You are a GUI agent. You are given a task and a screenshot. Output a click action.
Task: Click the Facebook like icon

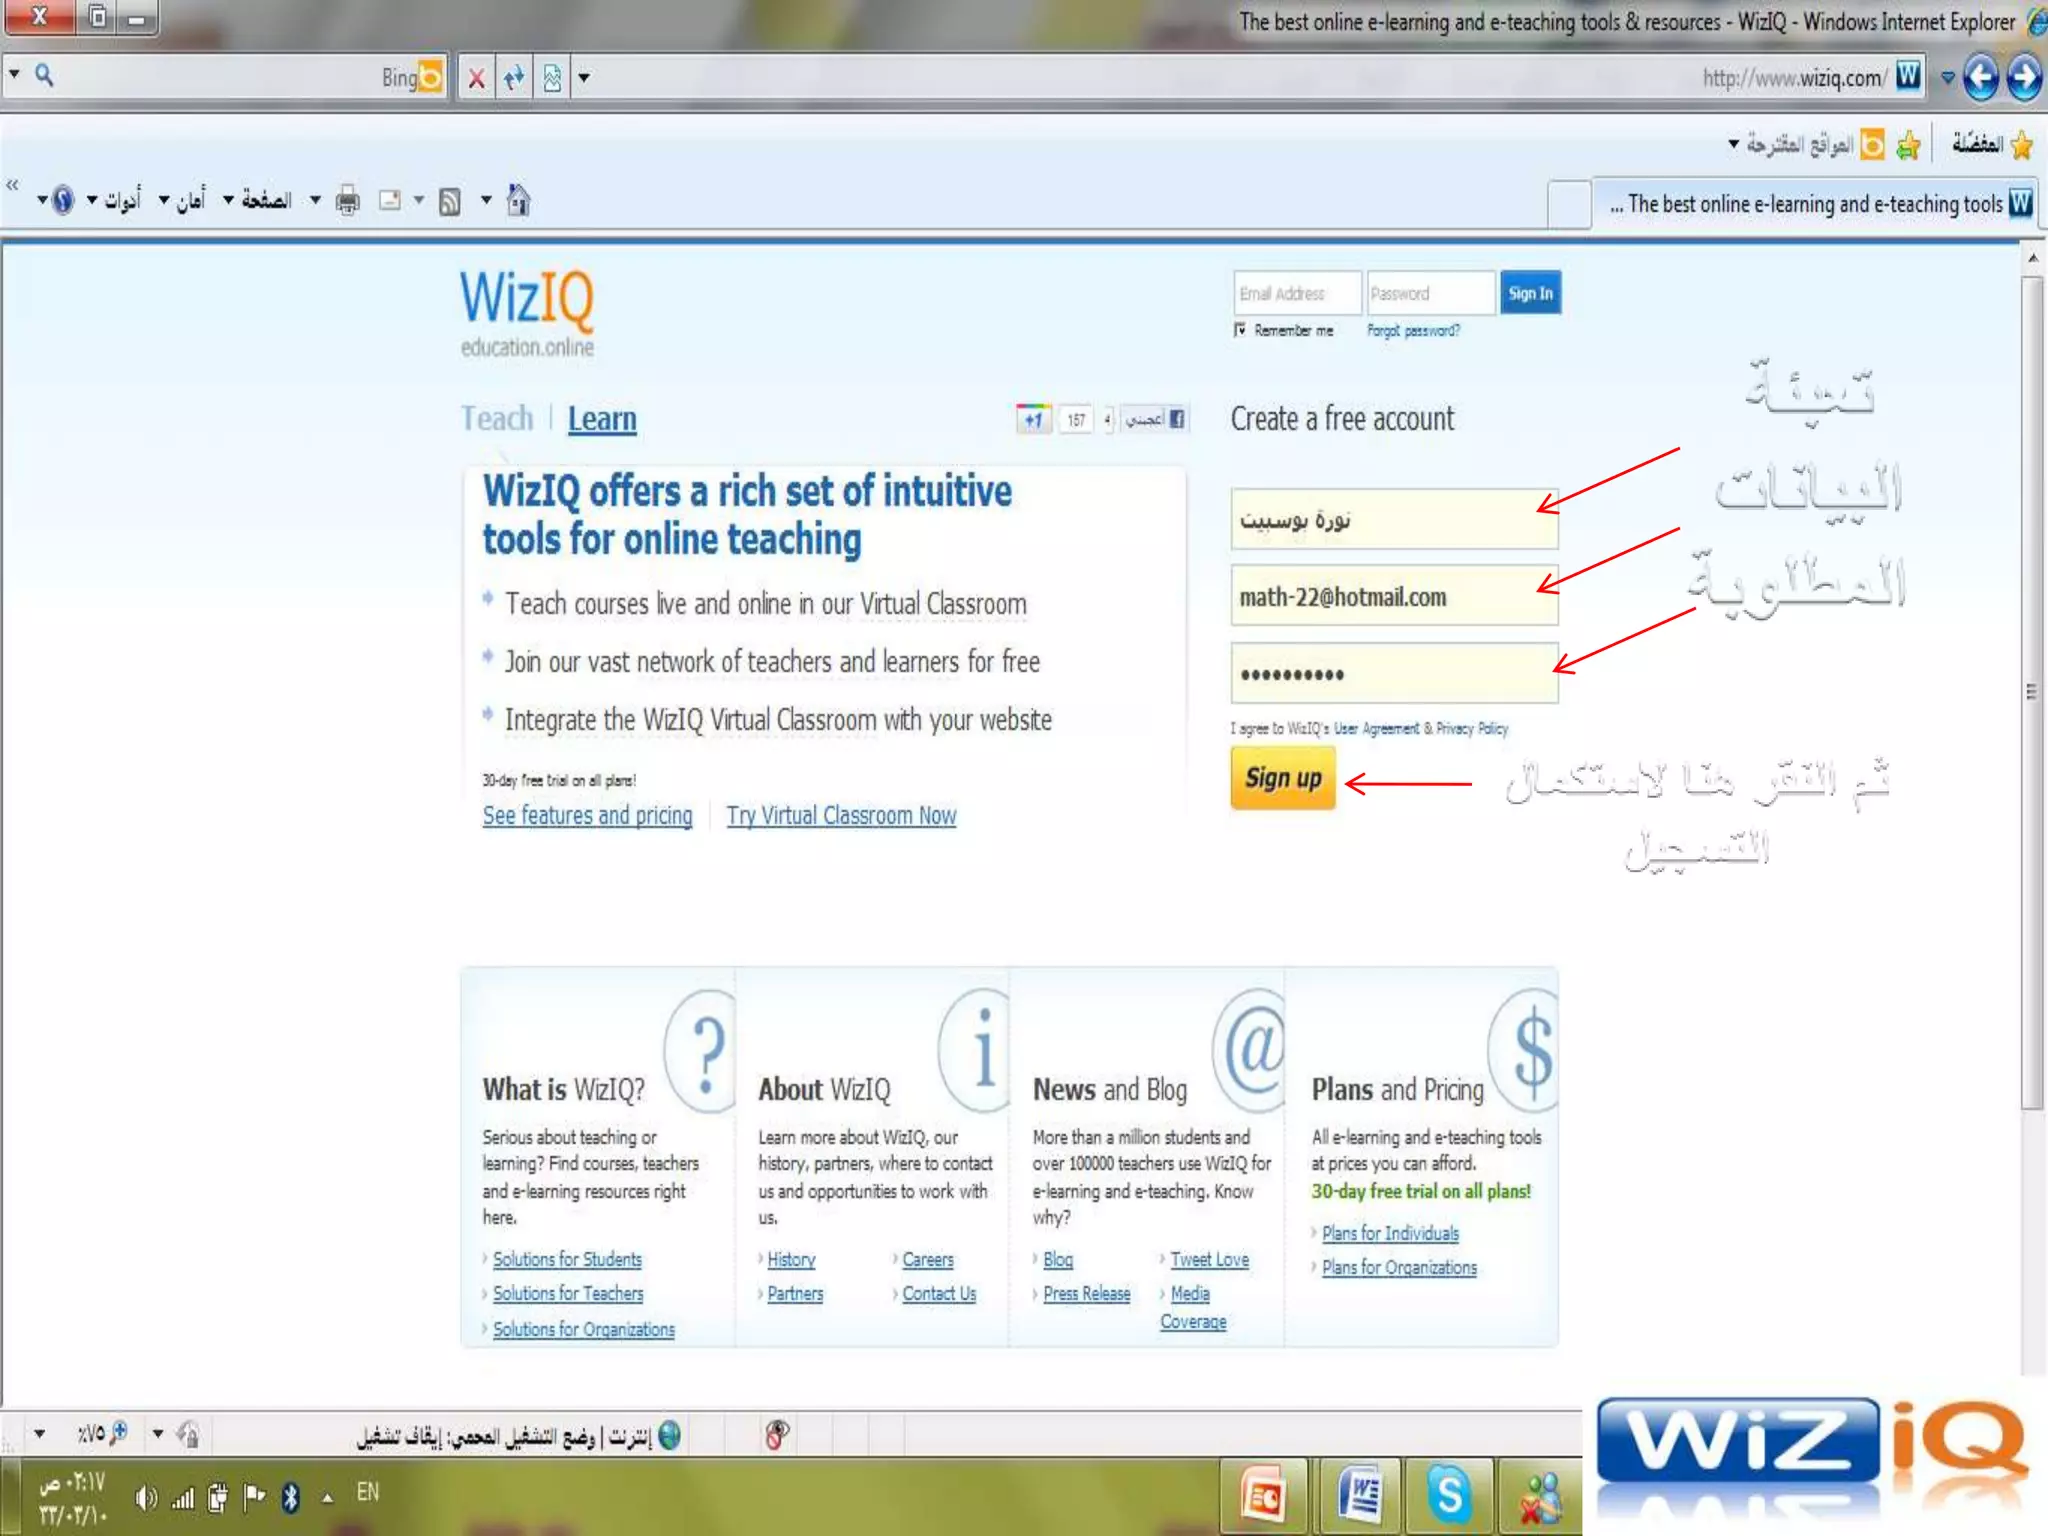point(1177,419)
